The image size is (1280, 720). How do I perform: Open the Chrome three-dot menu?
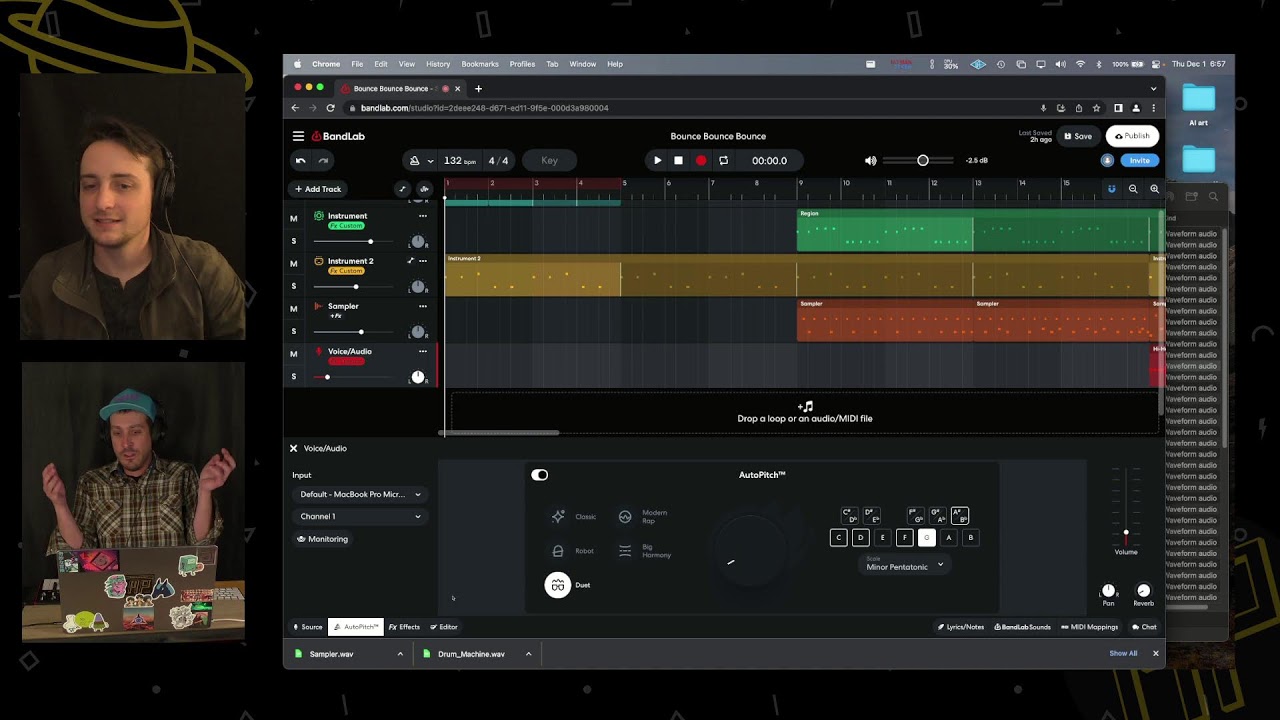pos(1154,108)
